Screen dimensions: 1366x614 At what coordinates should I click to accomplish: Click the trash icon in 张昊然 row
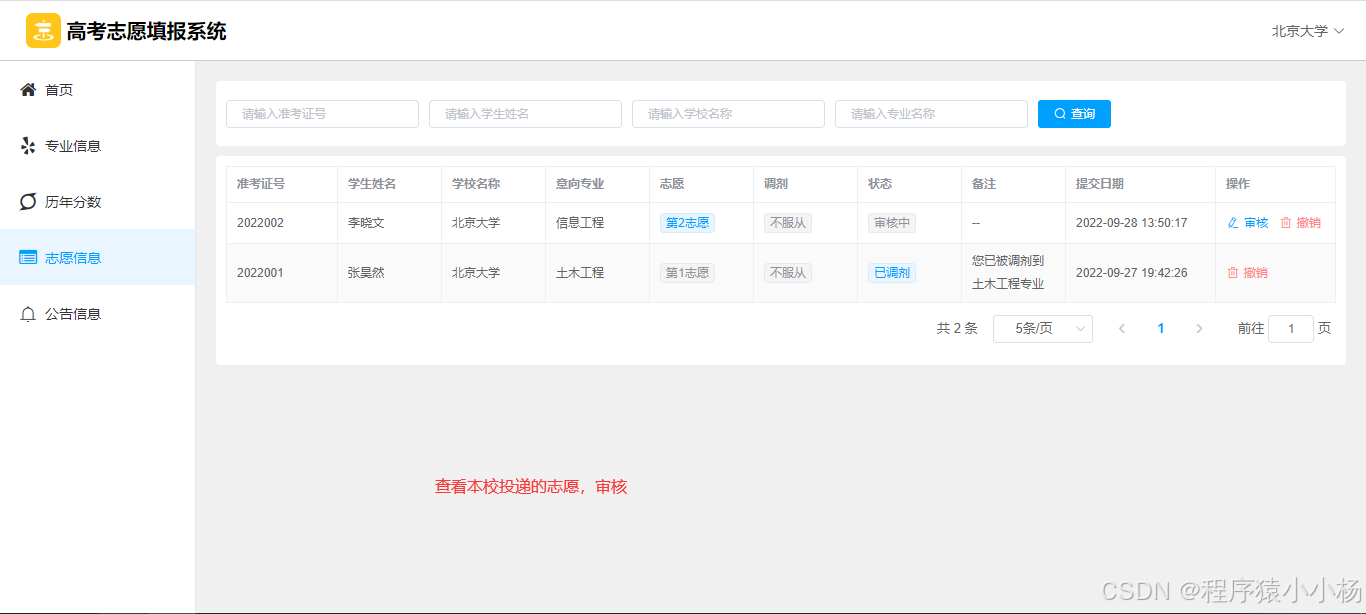[1233, 273]
